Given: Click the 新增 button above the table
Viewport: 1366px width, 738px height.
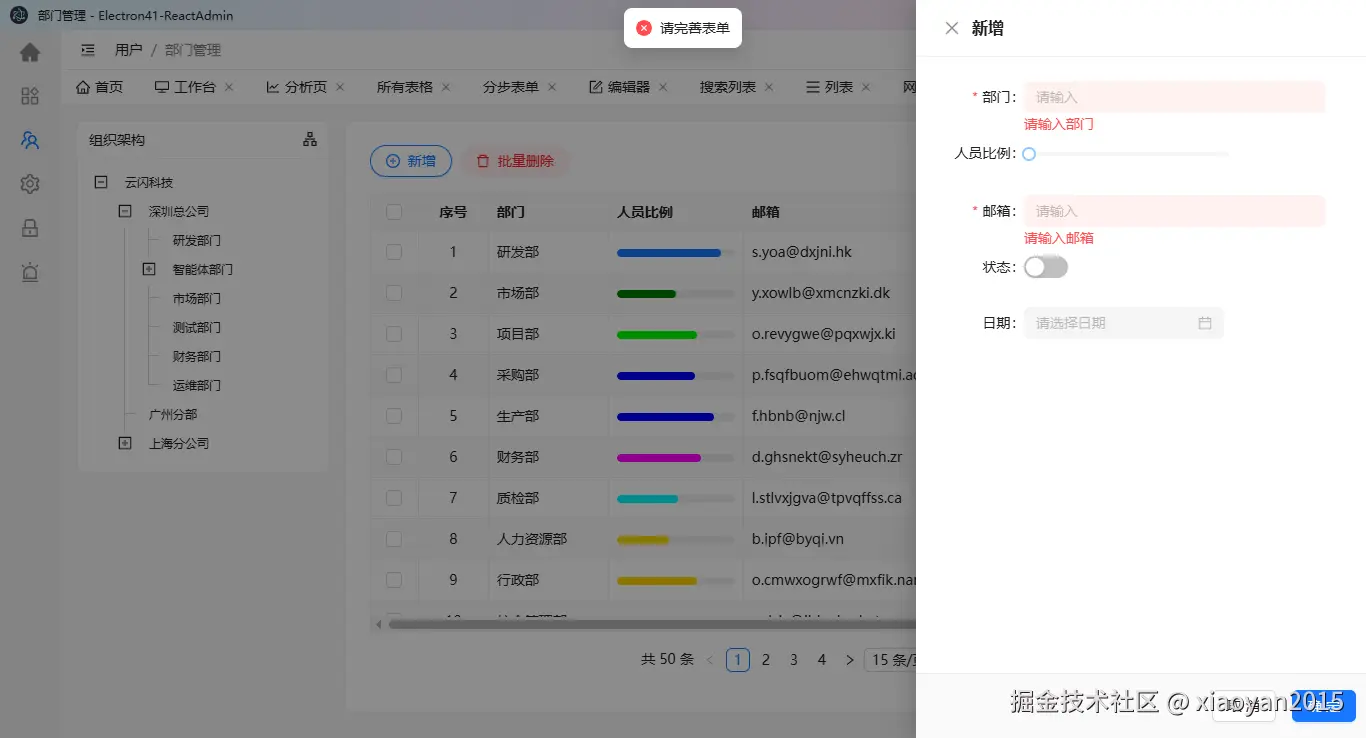Looking at the screenshot, I should (x=411, y=161).
